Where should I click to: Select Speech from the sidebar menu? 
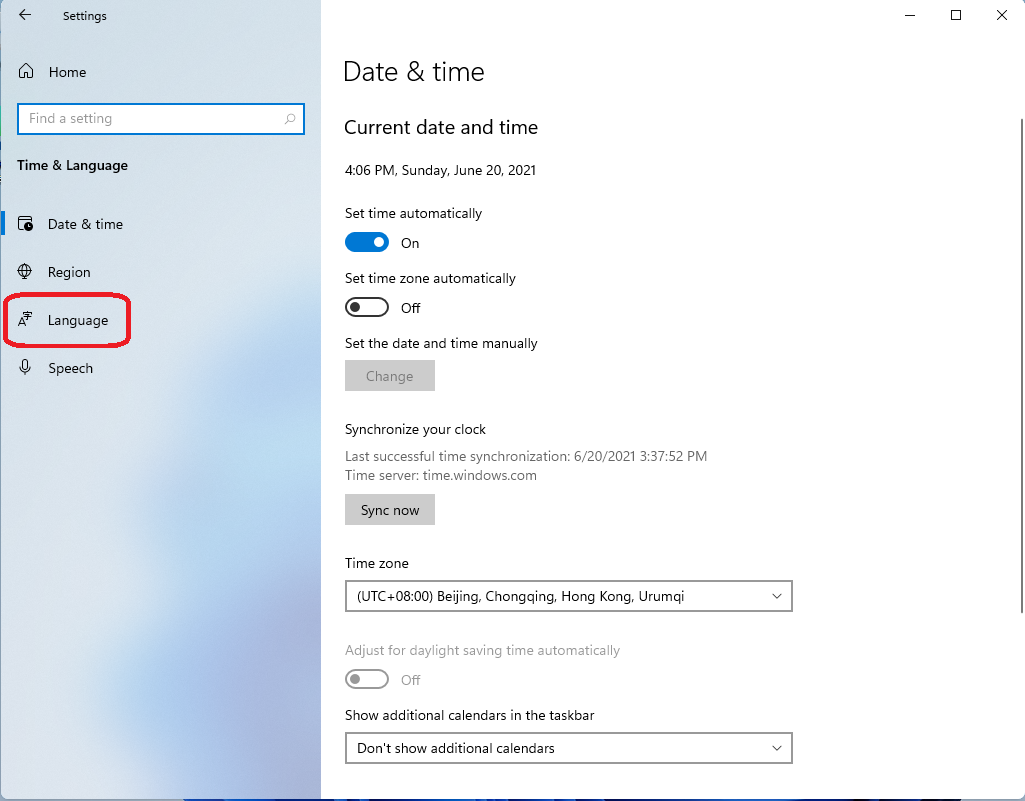click(x=71, y=368)
